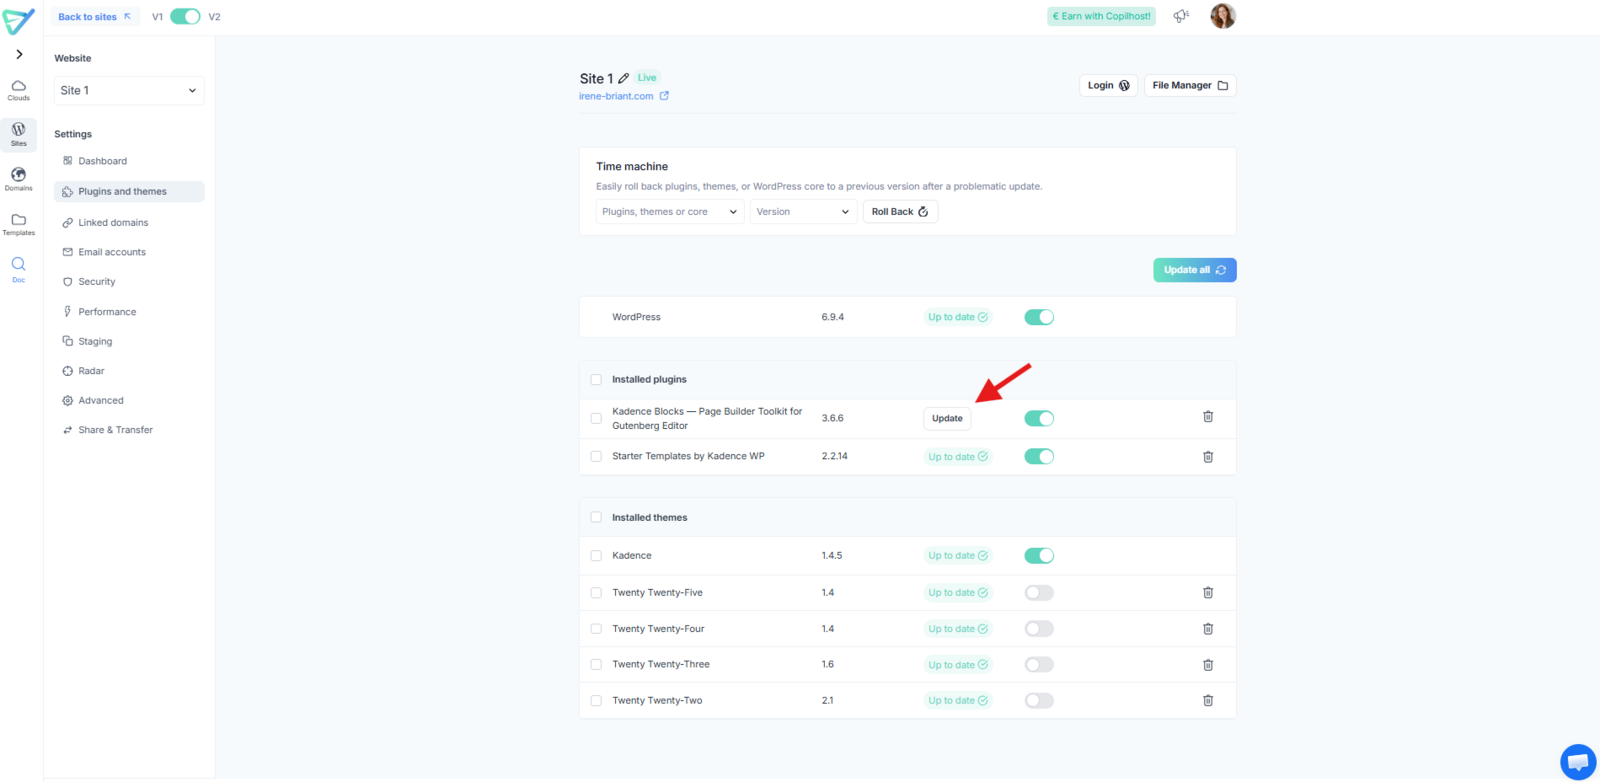Image resolution: width=1600 pixels, height=782 pixels.
Task: Open Security settings
Action: (x=129, y=282)
